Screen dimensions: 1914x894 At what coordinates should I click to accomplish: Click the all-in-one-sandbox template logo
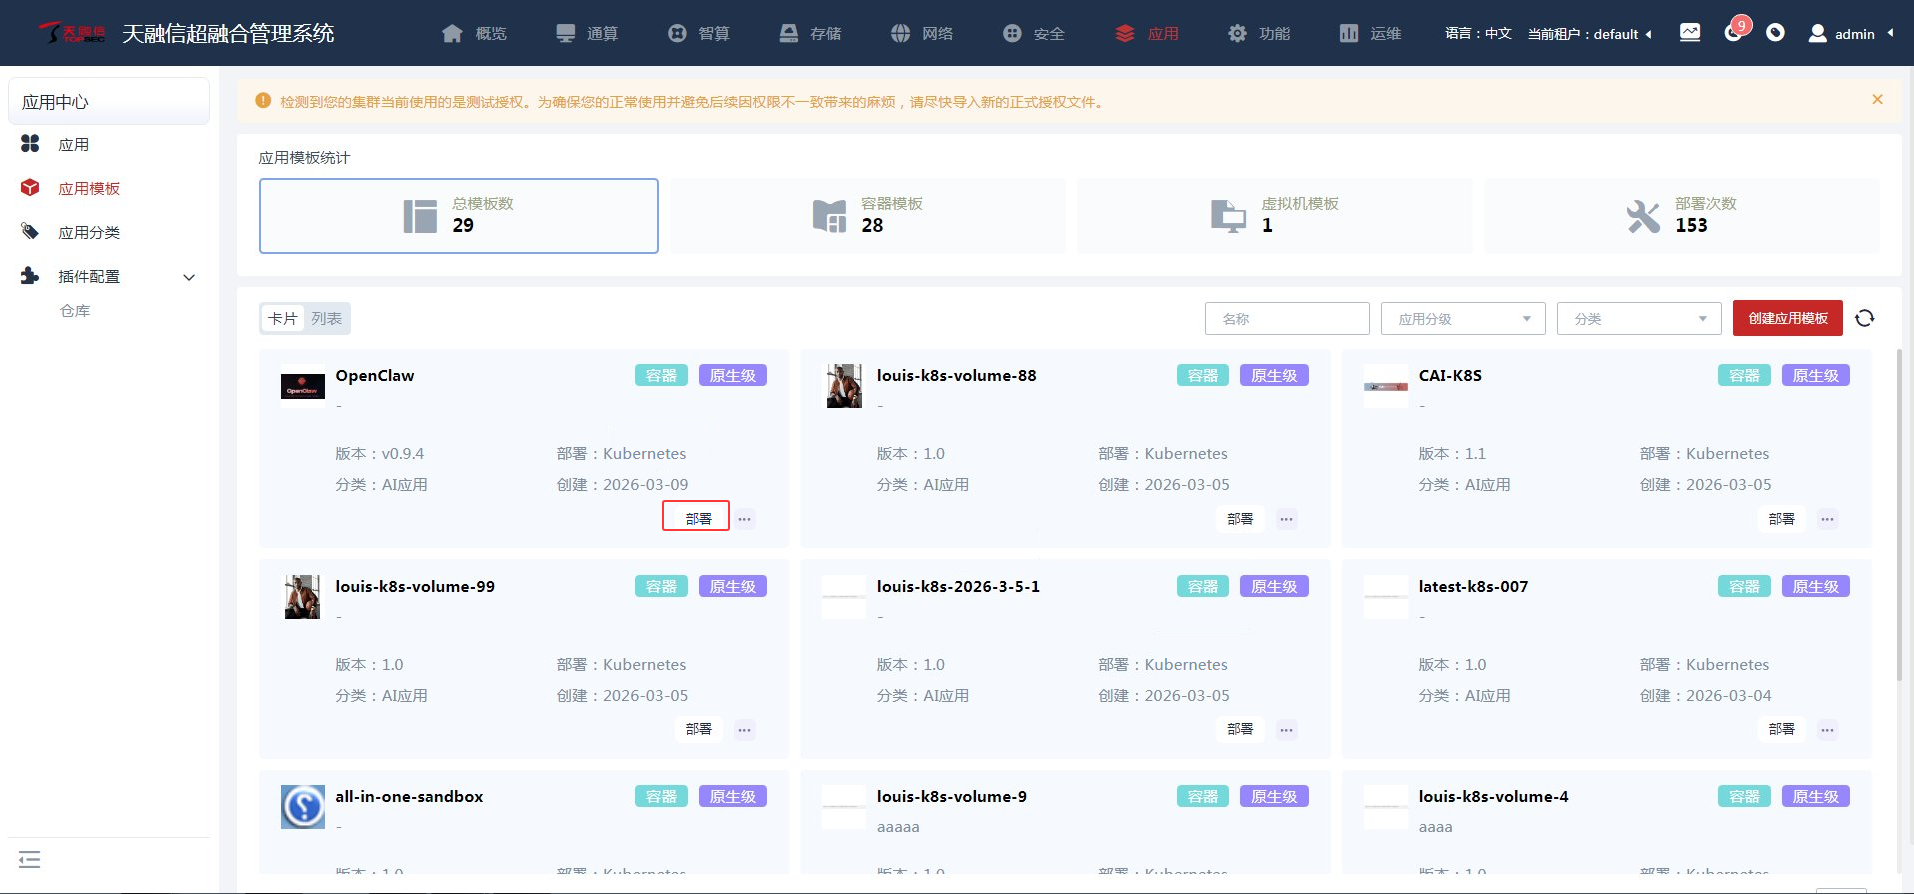303,806
